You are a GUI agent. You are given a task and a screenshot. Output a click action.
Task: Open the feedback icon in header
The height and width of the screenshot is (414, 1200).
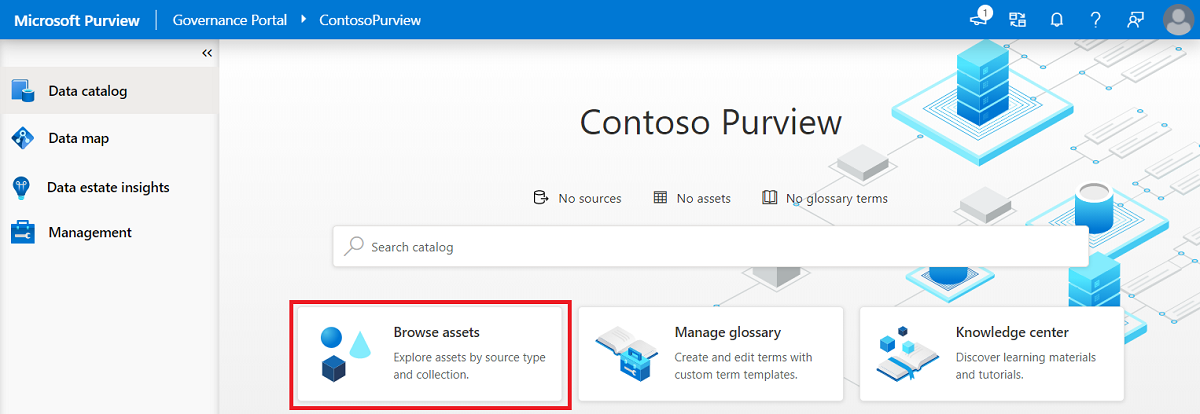pos(1135,19)
